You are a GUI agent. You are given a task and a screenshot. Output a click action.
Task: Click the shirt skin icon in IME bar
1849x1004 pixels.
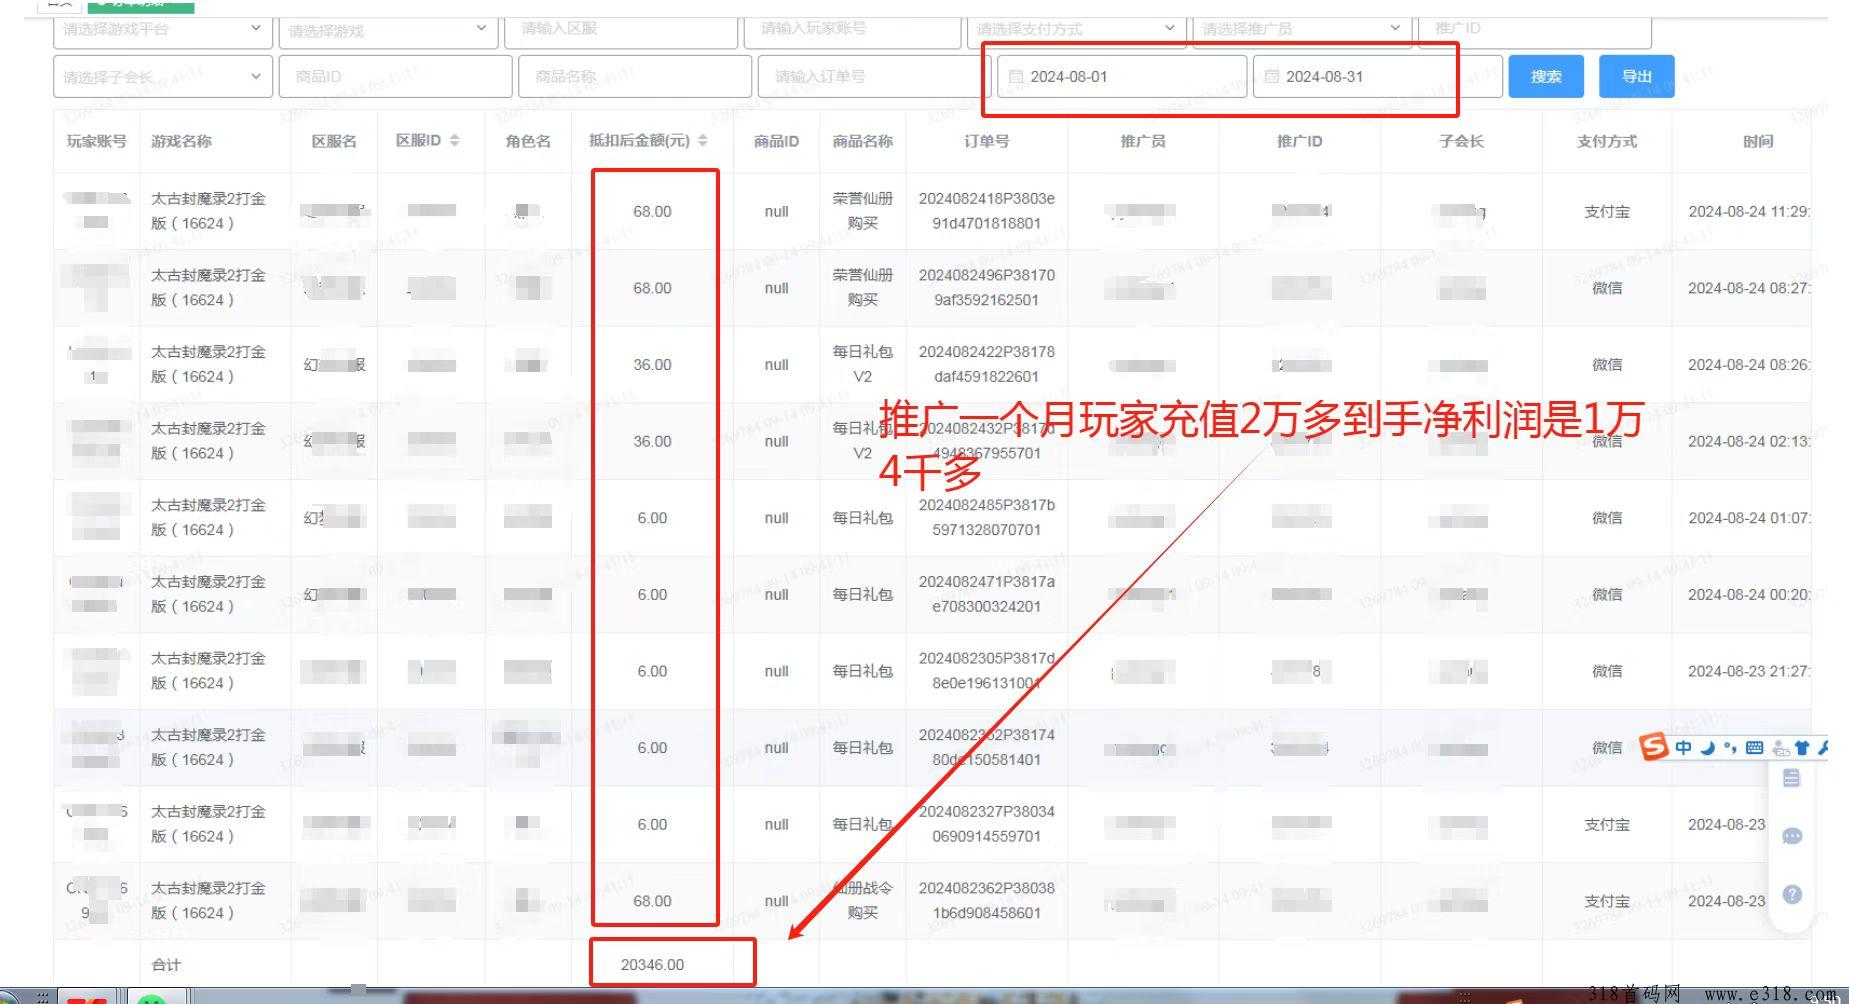(x=1802, y=747)
